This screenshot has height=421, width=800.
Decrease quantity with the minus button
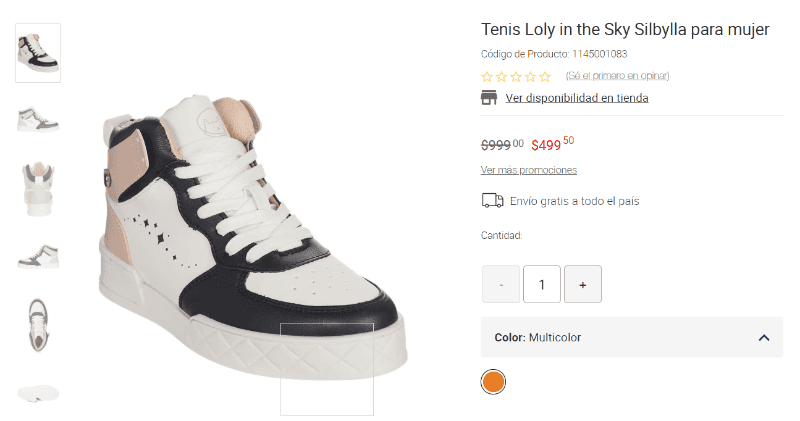tap(501, 284)
